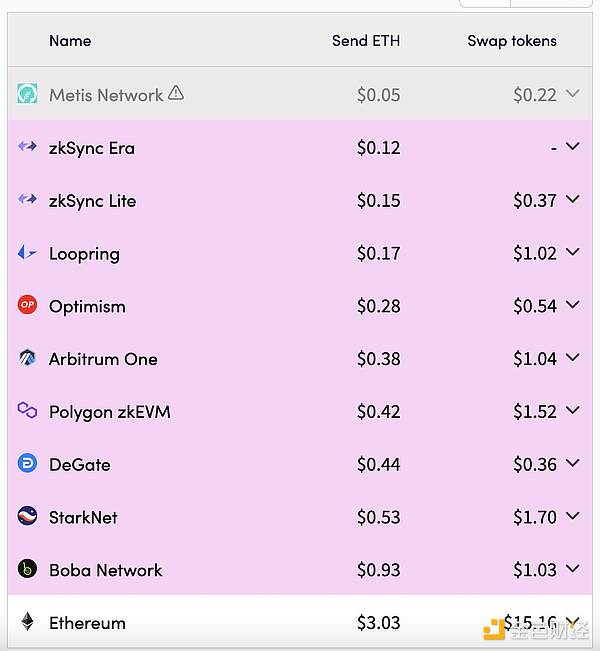The height and width of the screenshot is (651, 600).
Task: Click the Metis Network warning triangle
Action: [x=176, y=94]
